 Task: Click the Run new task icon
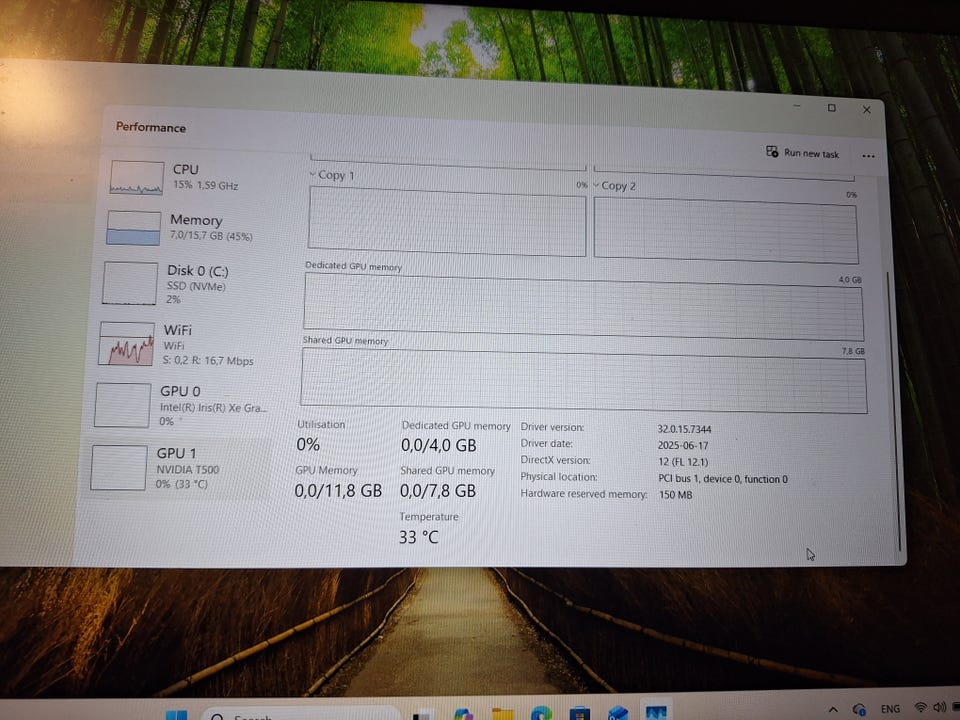pos(772,152)
